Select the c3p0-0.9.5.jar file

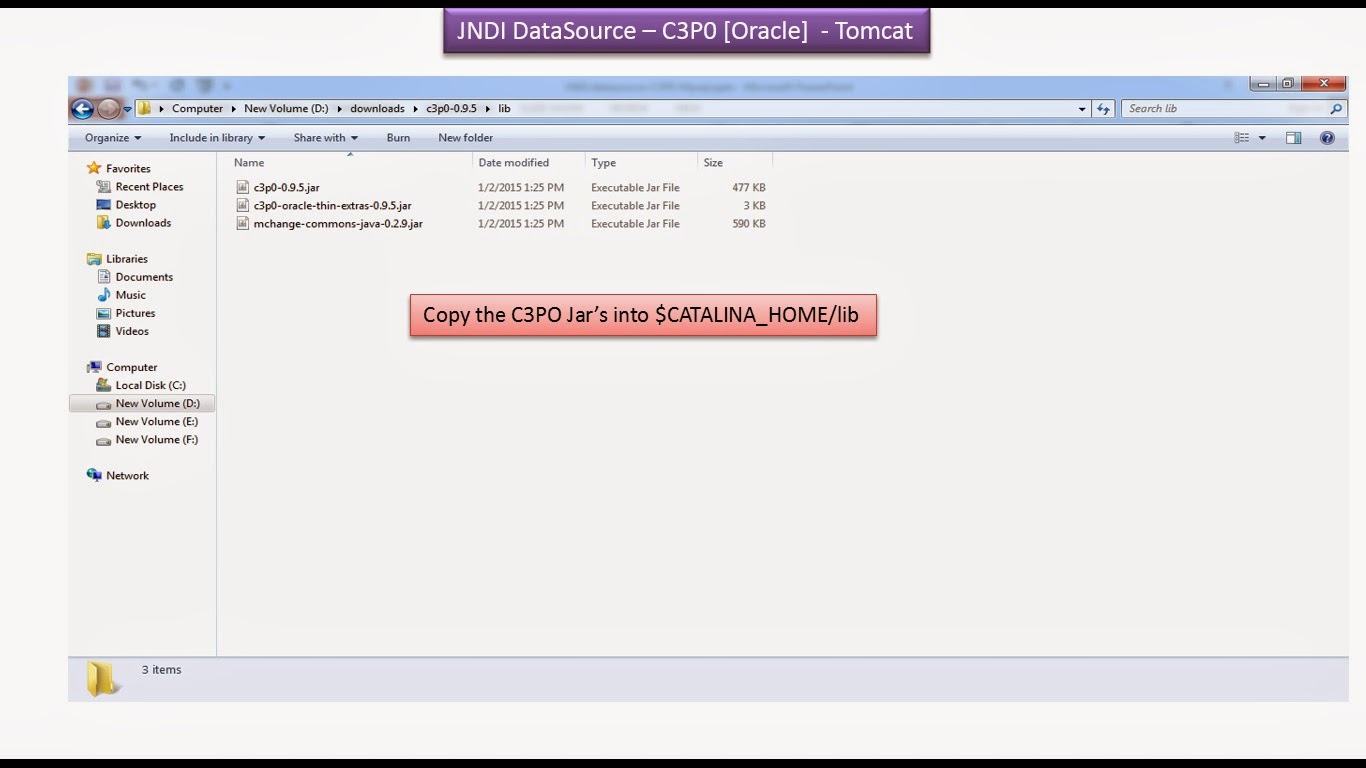[287, 187]
